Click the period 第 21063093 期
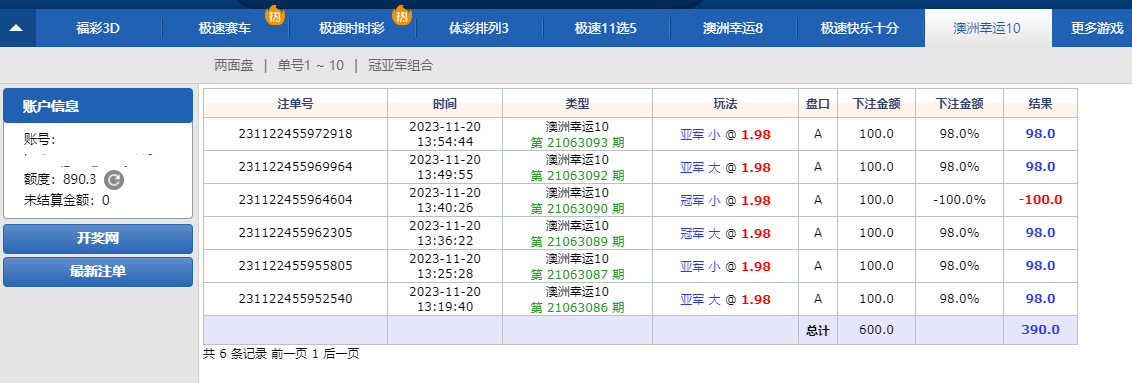The image size is (1132, 383). 578,142
